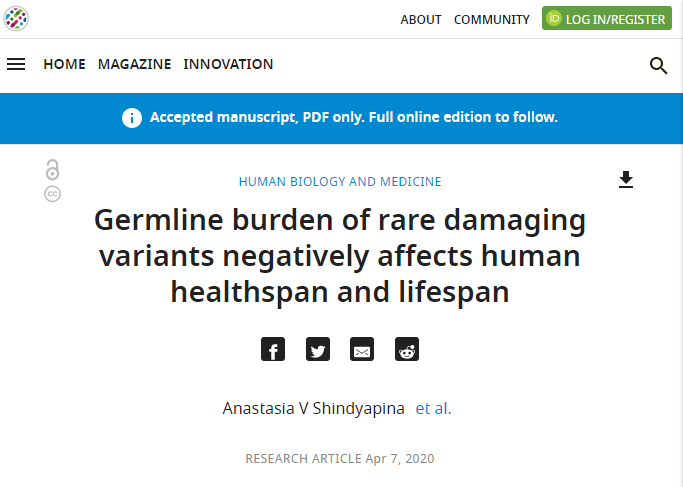Viewport: 683px width, 487px height.
Task: Download the article PDF via the arrow icon
Action: (x=626, y=179)
